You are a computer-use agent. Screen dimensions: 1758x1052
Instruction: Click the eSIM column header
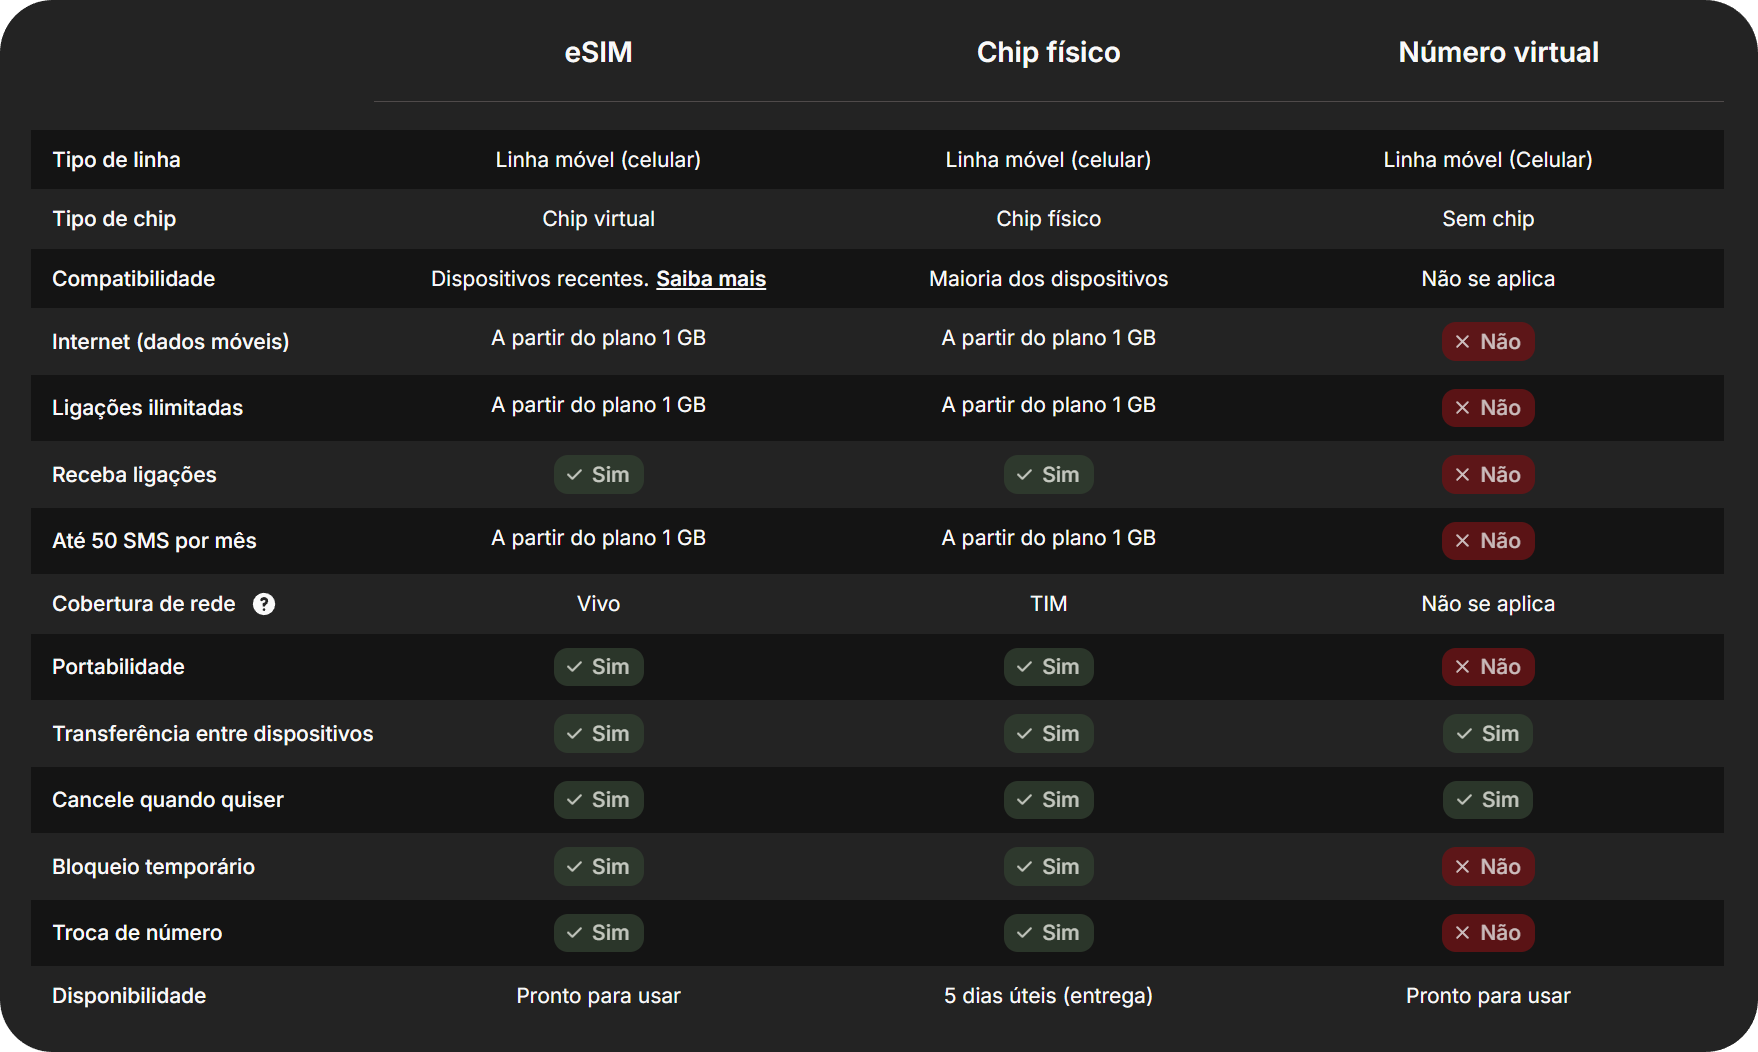pos(598,52)
